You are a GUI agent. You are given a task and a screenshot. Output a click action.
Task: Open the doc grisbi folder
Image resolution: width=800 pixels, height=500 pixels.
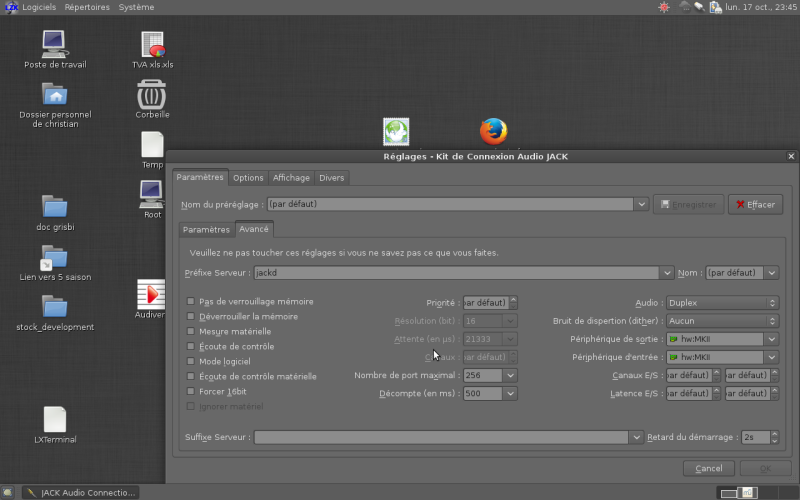(x=55, y=206)
